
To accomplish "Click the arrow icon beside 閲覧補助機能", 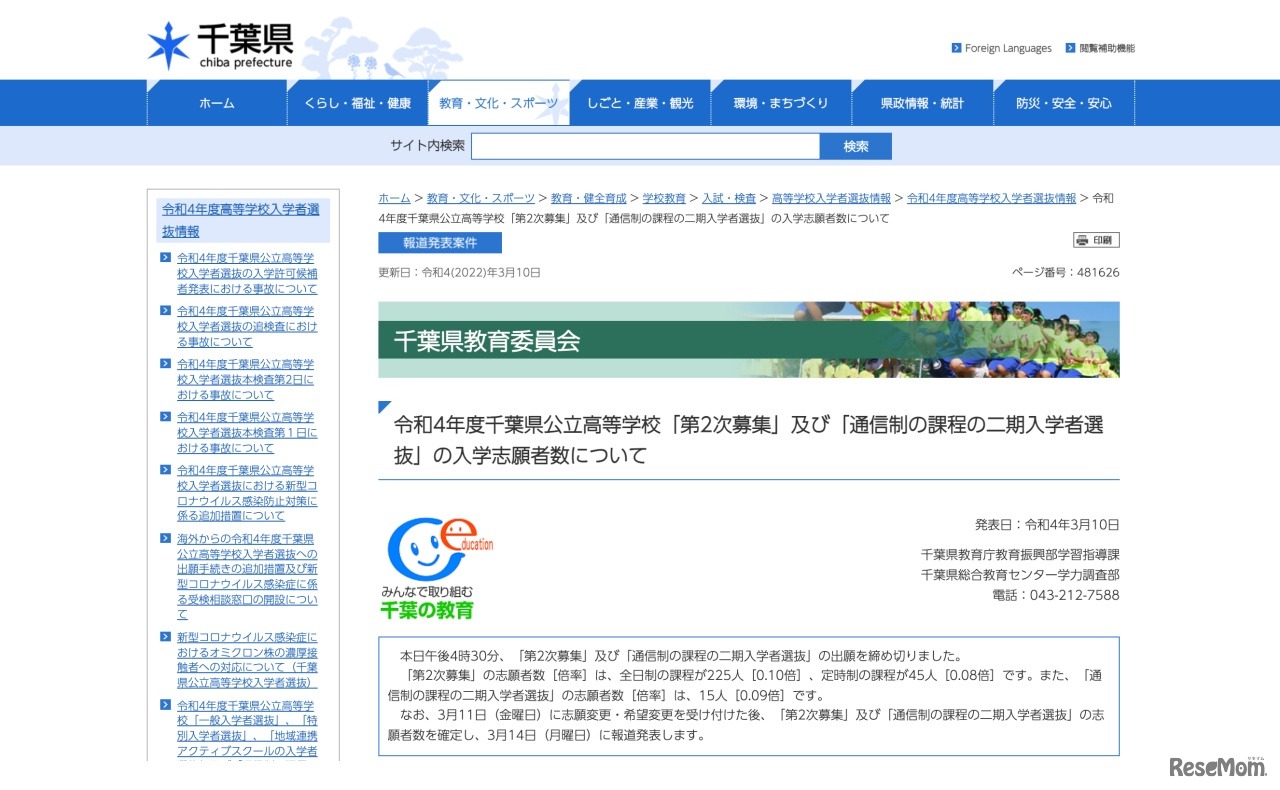I will tap(1070, 48).
